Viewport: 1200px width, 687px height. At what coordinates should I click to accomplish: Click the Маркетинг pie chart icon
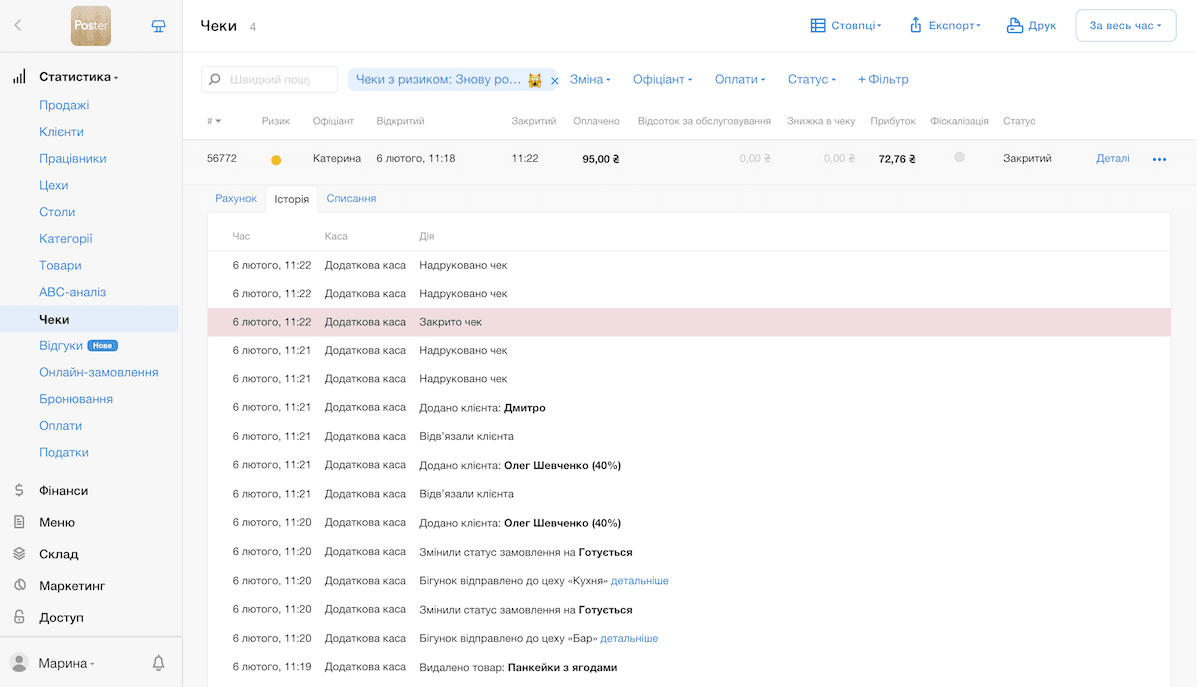19,586
